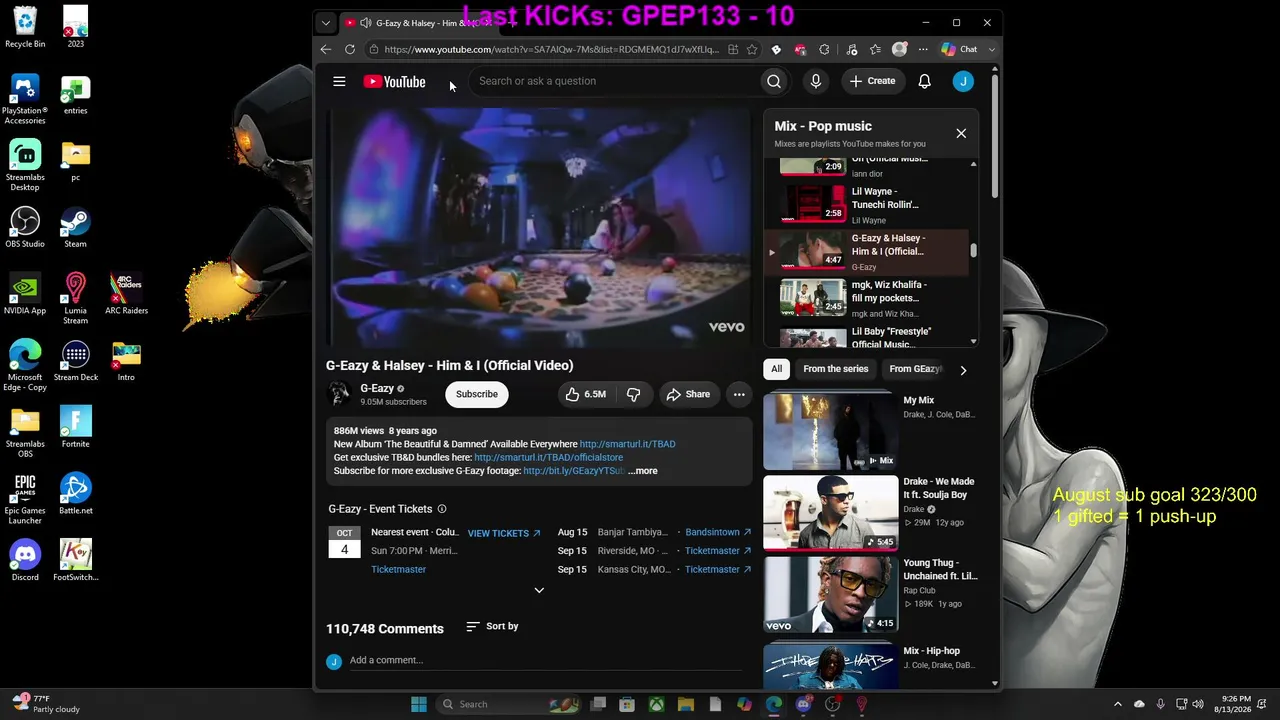Refresh the YouTube page in Edge

[350, 49]
